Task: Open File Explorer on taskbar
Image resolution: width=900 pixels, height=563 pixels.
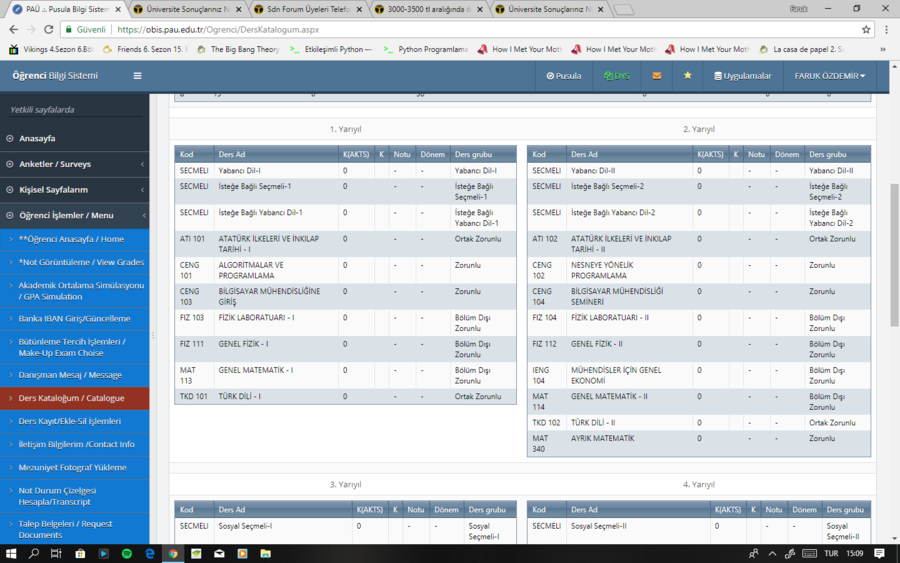Action: pos(265,554)
